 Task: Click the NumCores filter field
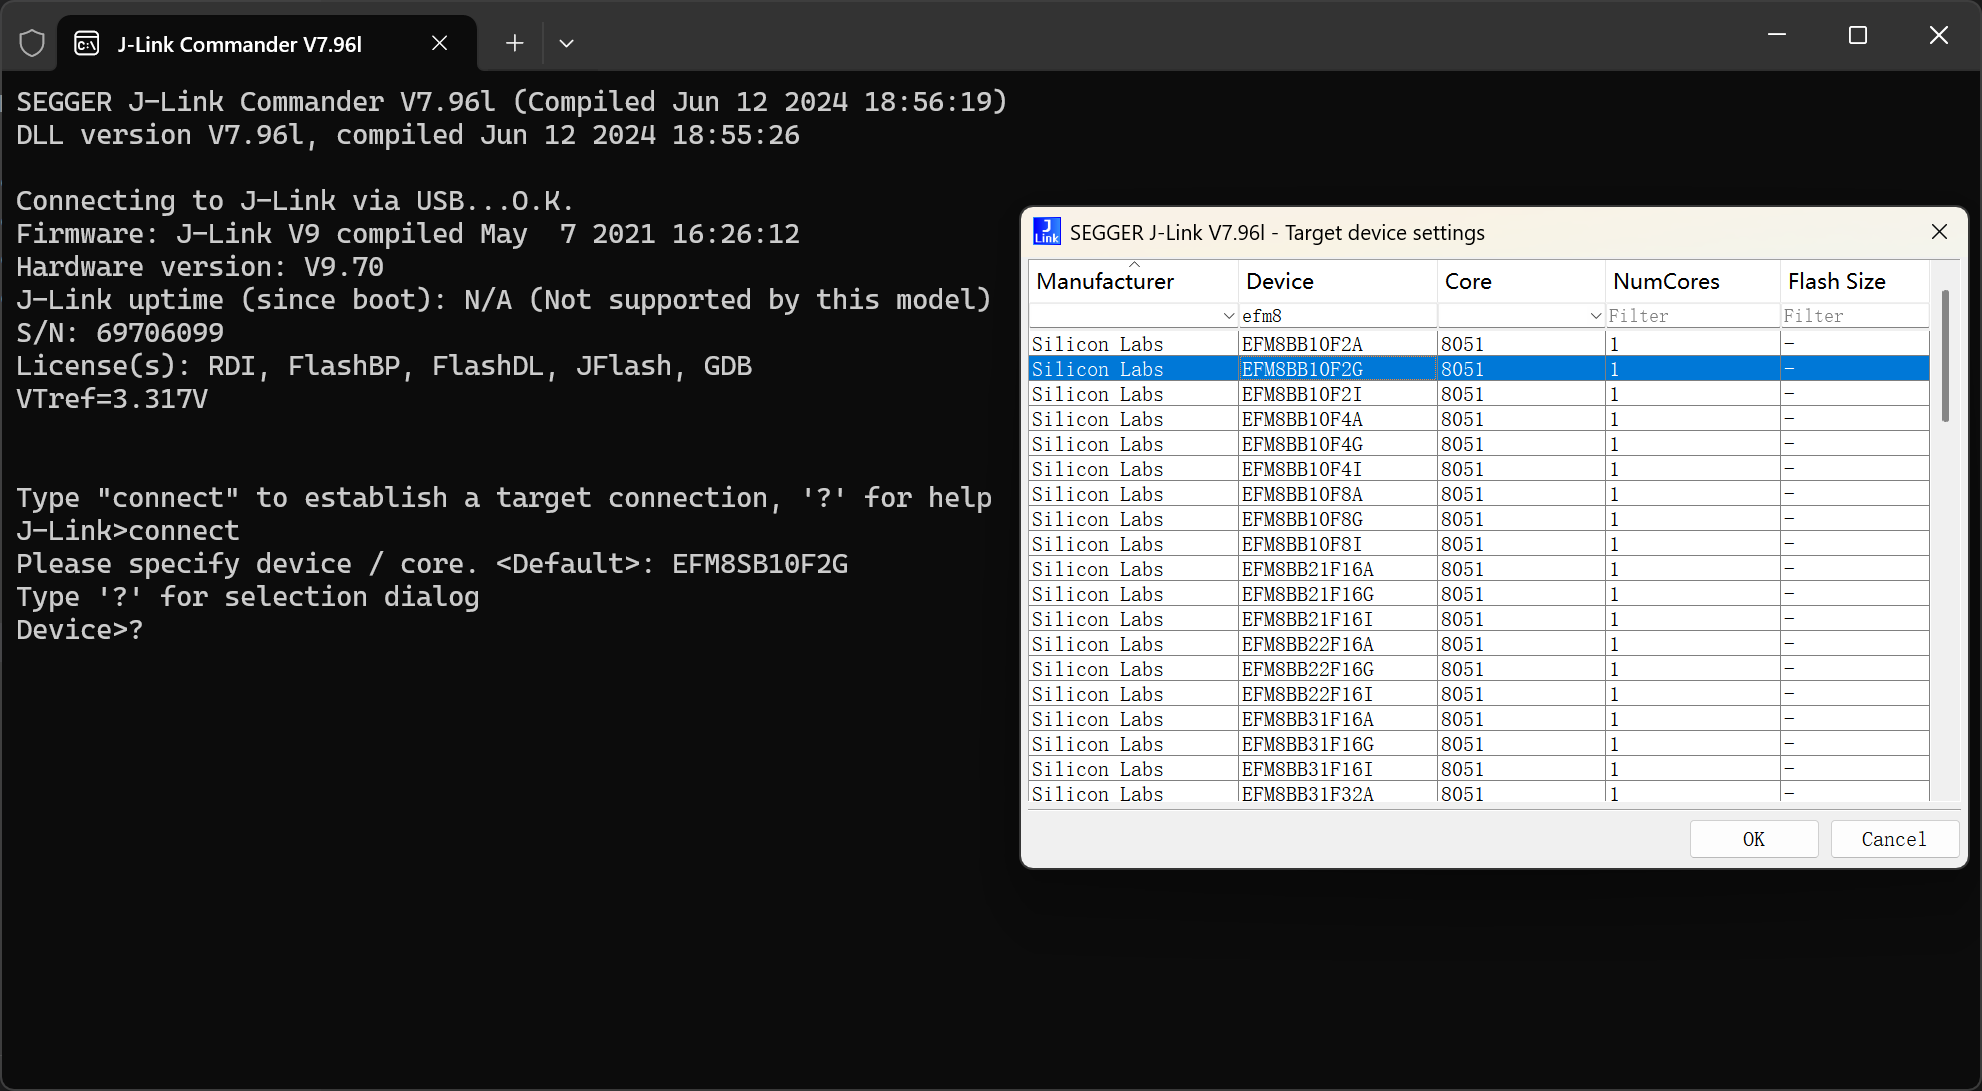click(1690, 316)
